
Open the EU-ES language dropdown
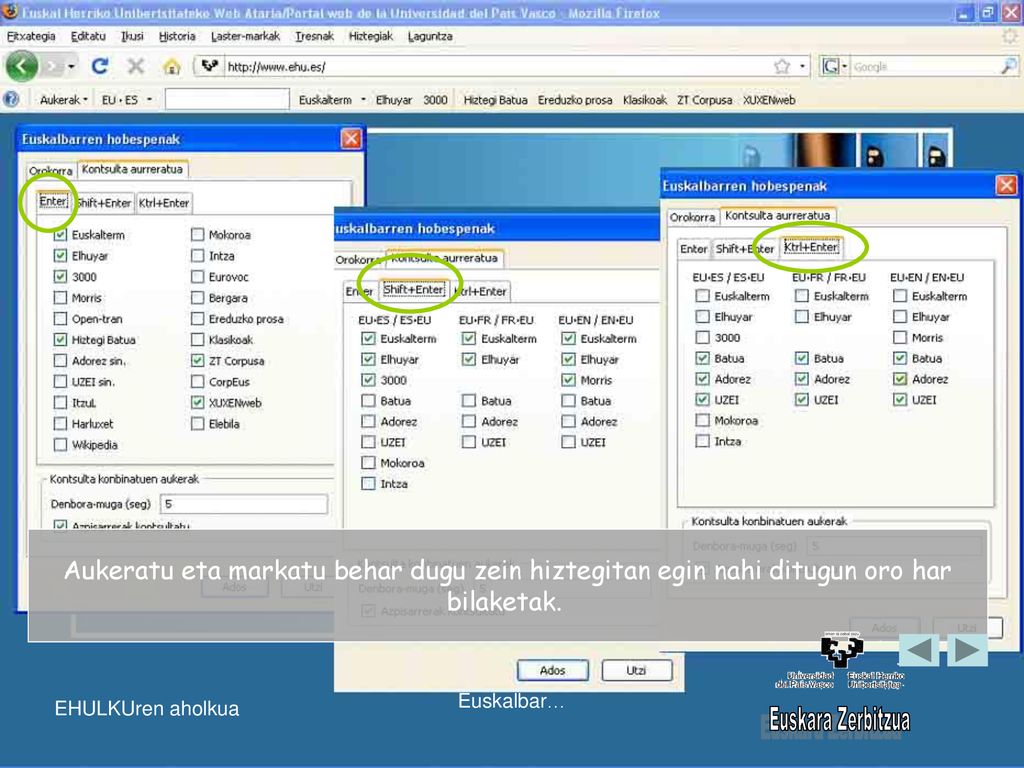coord(126,100)
